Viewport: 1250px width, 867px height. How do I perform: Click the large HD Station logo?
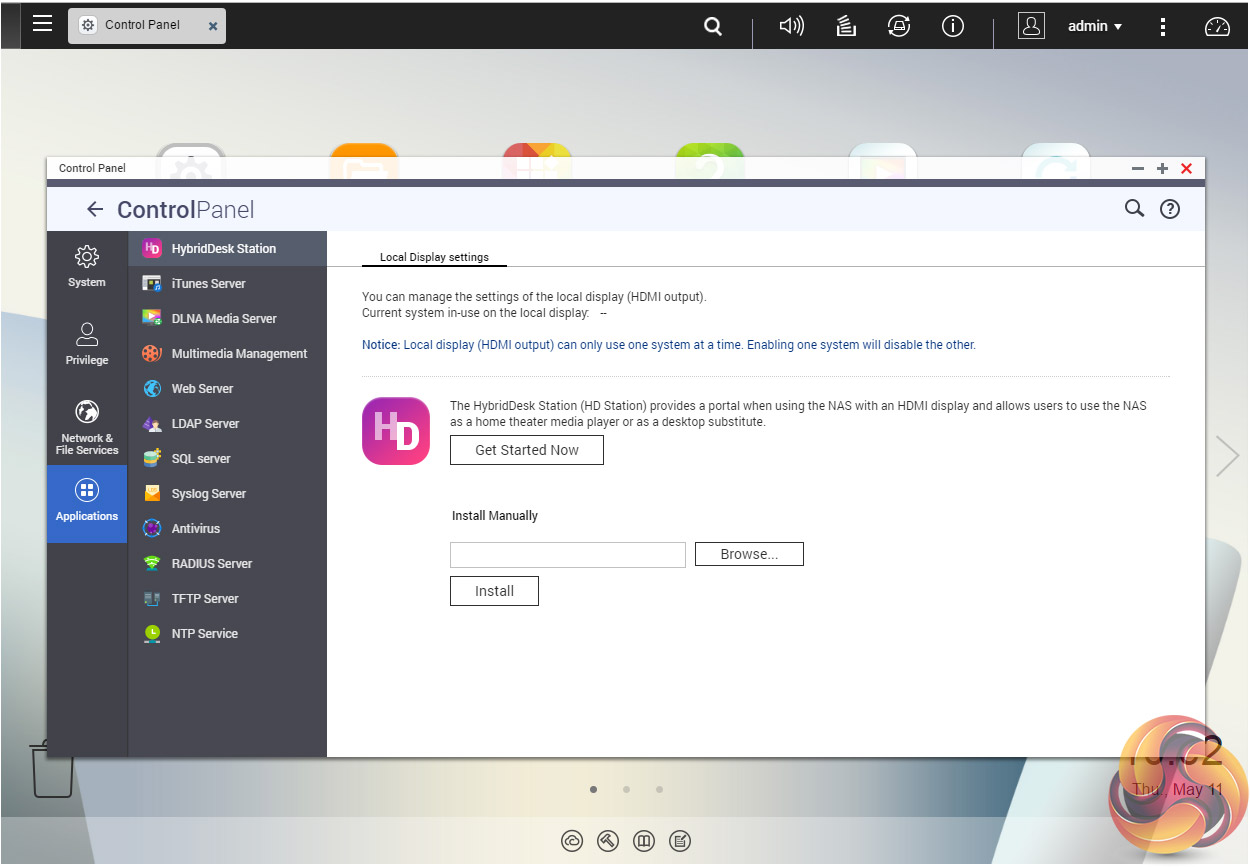[x=396, y=431]
